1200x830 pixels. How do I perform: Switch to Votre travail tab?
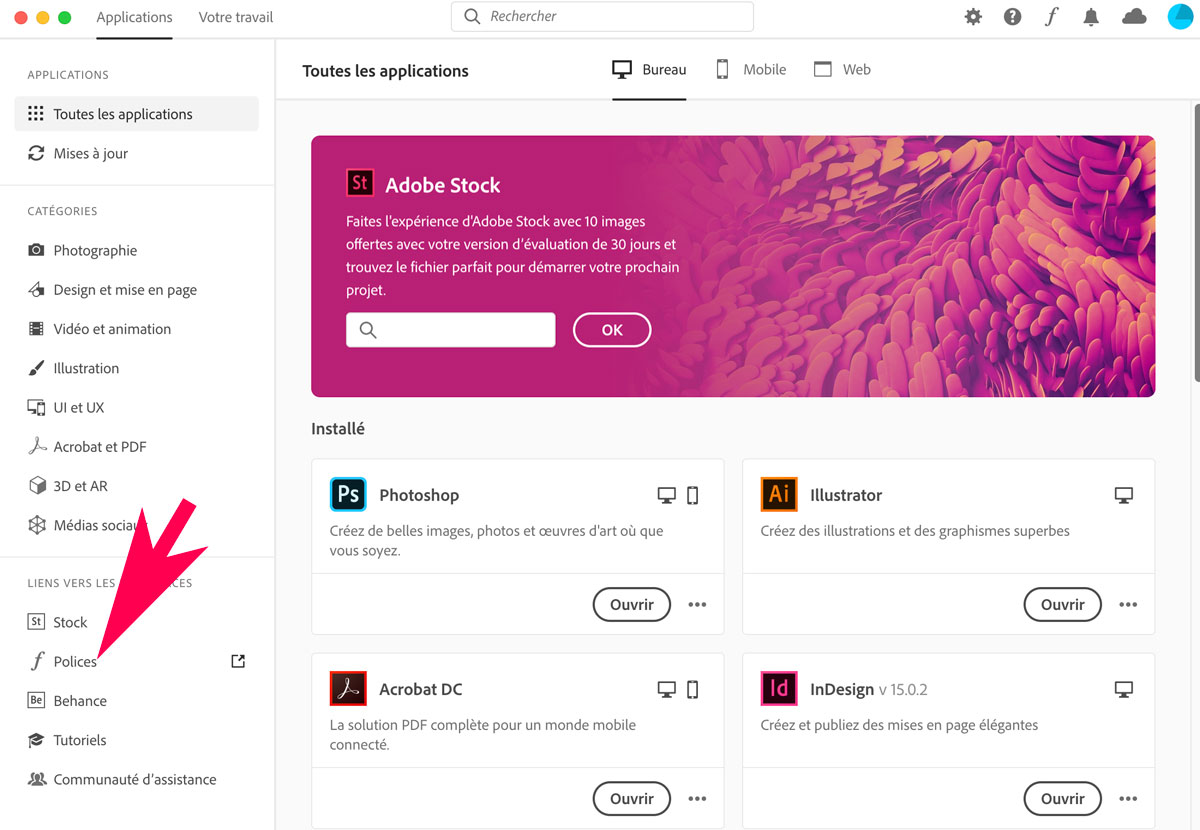[x=236, y=17]
